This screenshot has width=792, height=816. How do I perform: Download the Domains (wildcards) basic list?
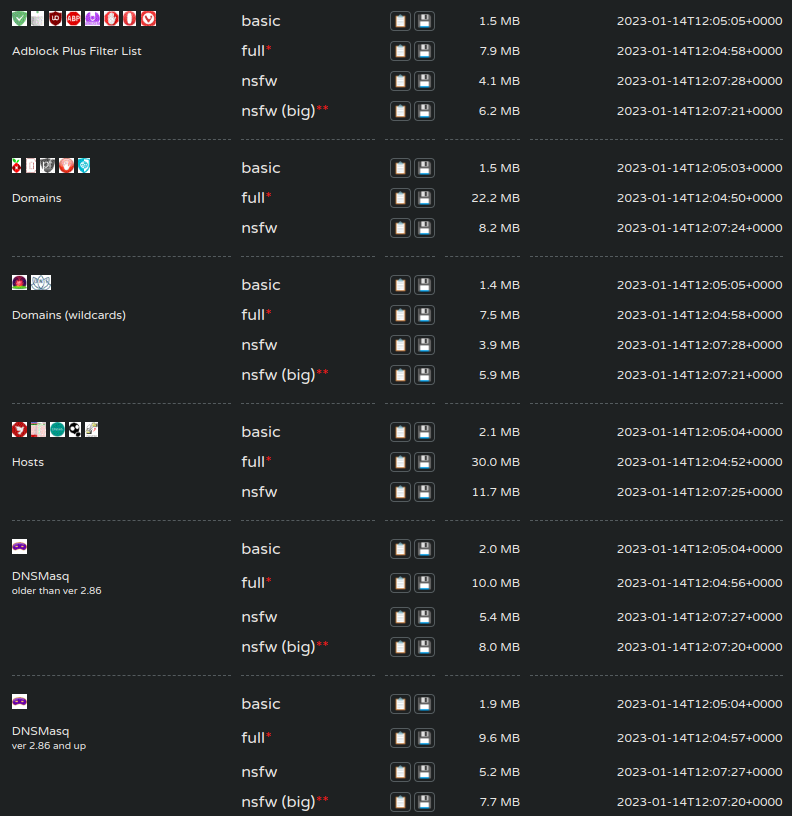pyautogui.click(x=425, y=285)
